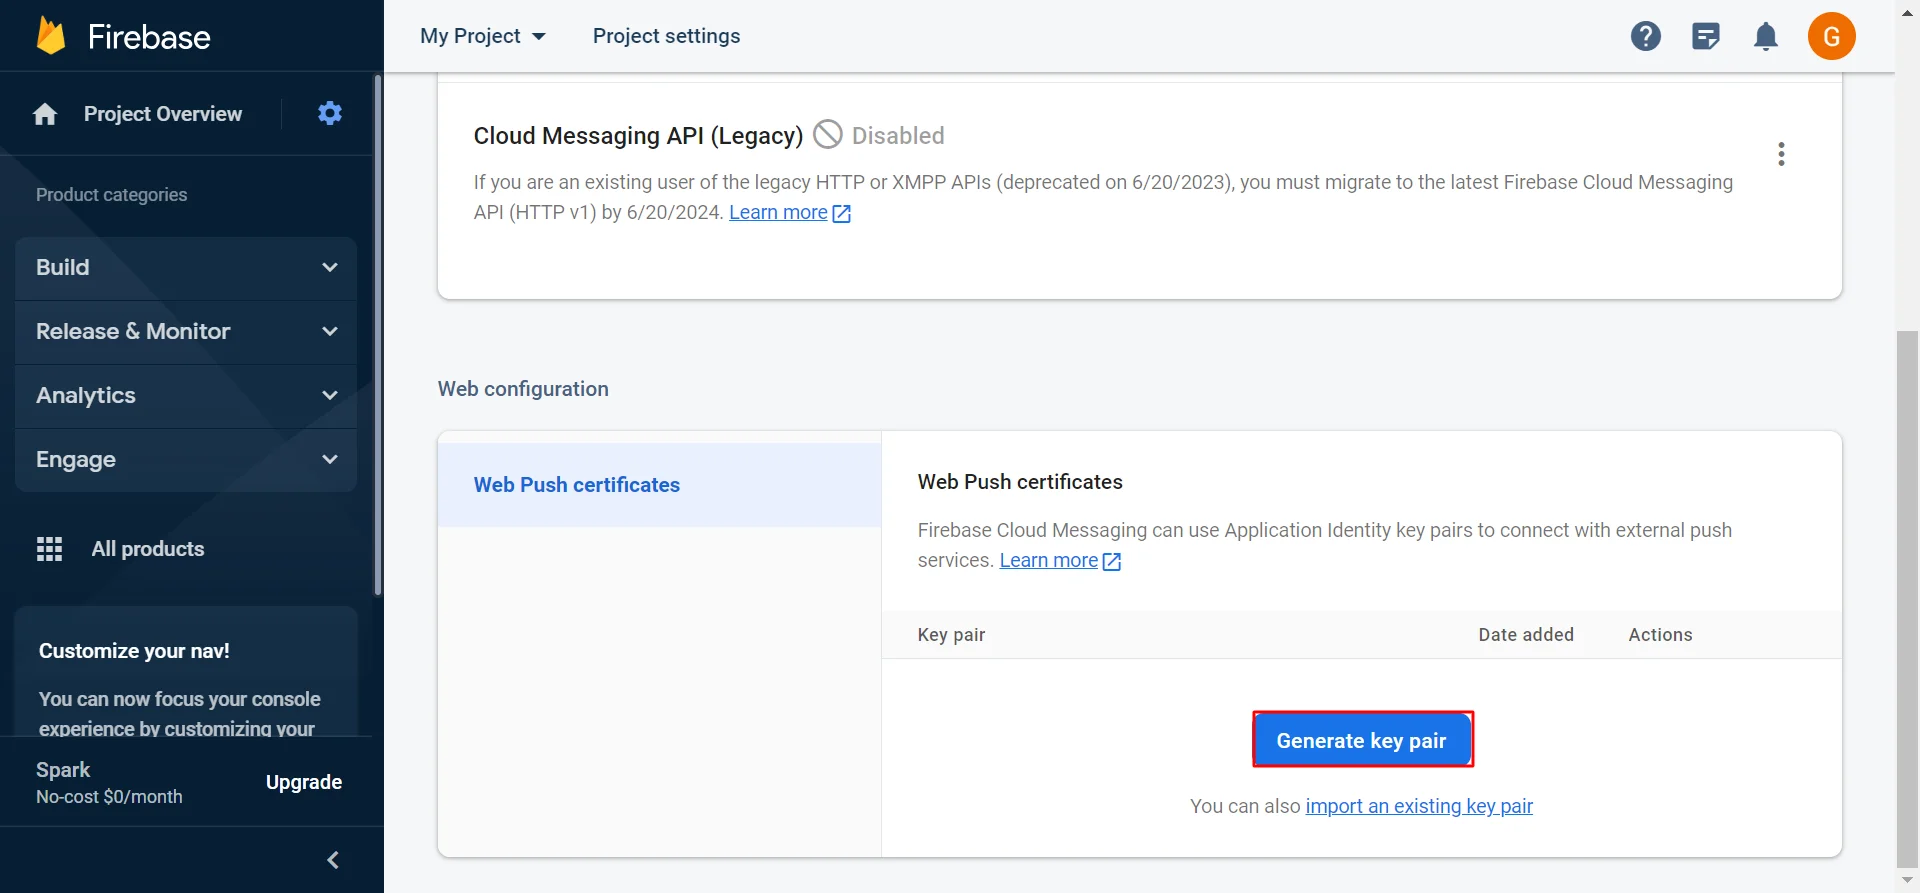The width and height of the screenshot is (1920, 893).
Task: Select the Web Push certificates tab
Action: (x=659, y=485)
